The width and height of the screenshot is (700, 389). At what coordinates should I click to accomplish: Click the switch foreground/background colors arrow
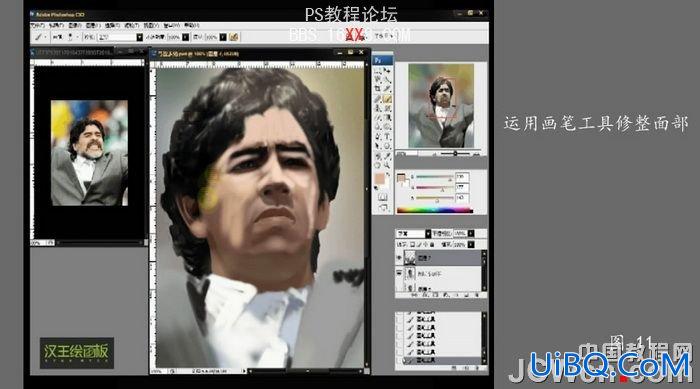pos(388,174)
